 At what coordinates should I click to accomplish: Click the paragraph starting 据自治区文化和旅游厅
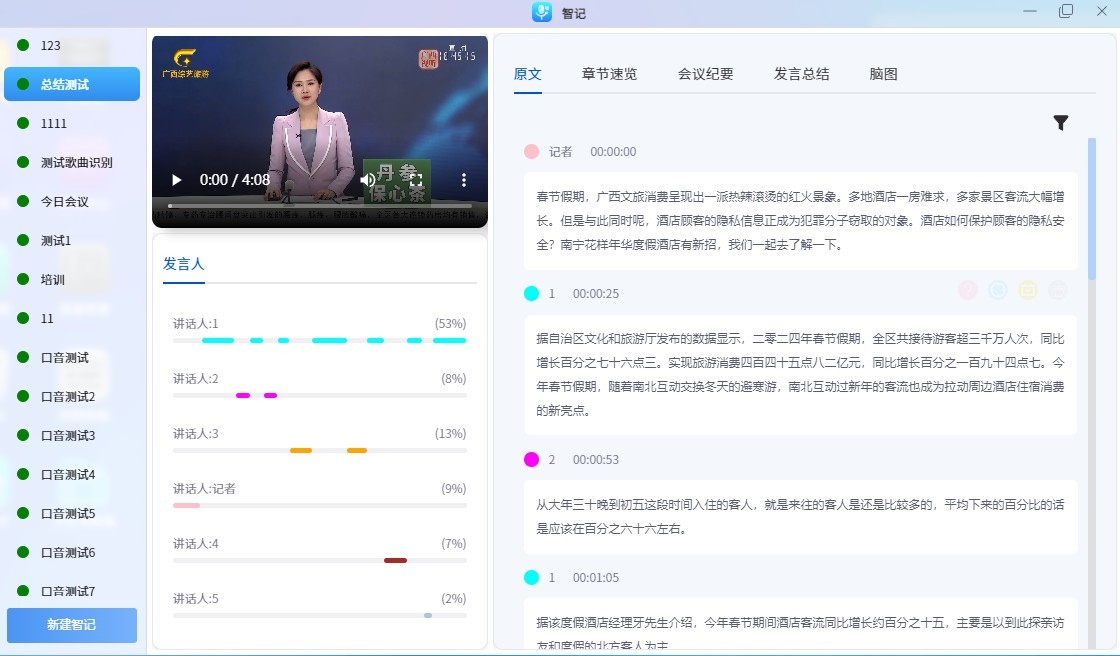point(800,374)
